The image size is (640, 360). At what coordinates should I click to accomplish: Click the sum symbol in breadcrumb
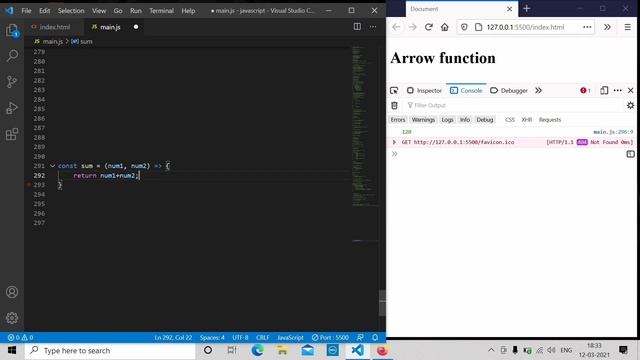click(x=82, y=41)
